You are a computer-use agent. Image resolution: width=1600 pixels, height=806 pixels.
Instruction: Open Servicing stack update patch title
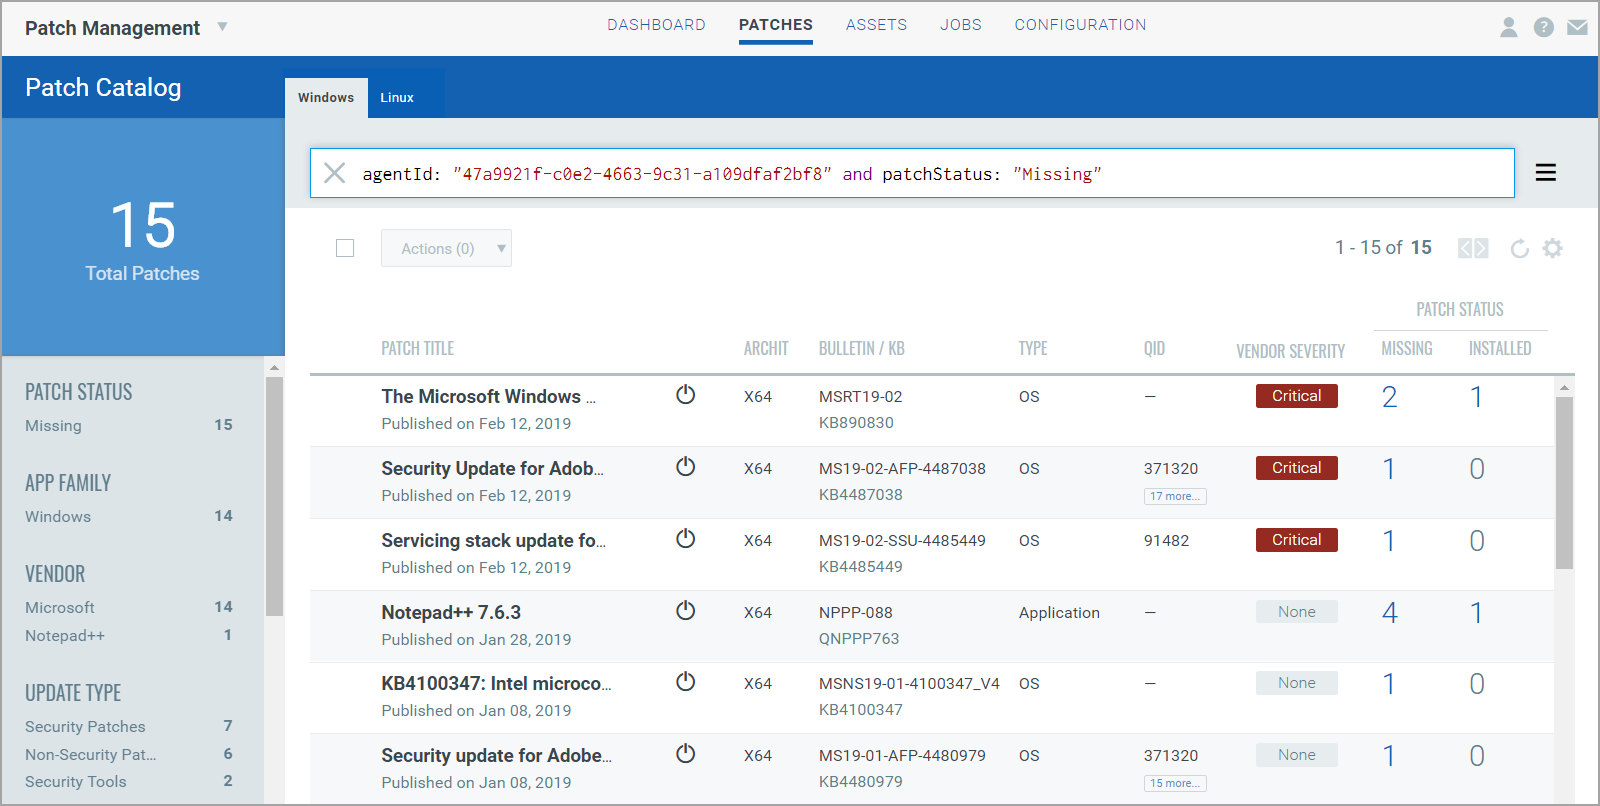493,541
